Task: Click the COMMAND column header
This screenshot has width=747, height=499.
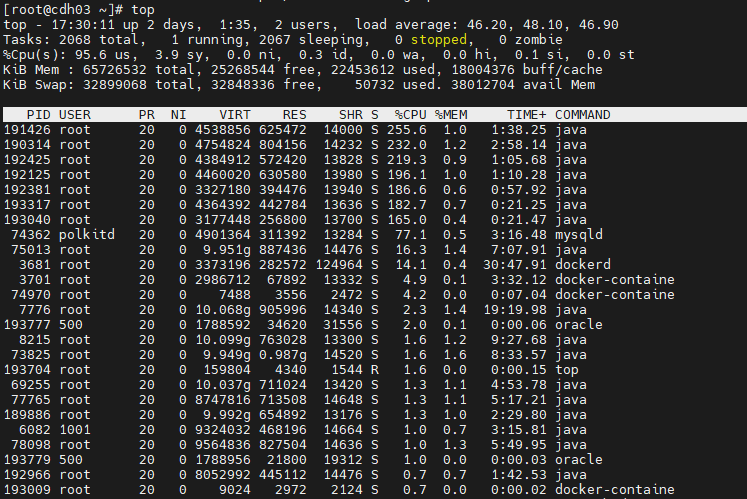Action: pos(583,115)
